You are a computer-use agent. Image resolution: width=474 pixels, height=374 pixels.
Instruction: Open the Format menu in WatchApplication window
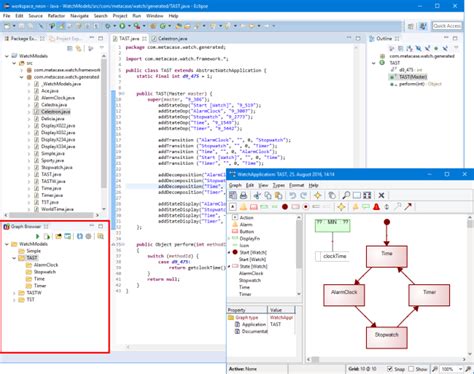coord(296,185)
